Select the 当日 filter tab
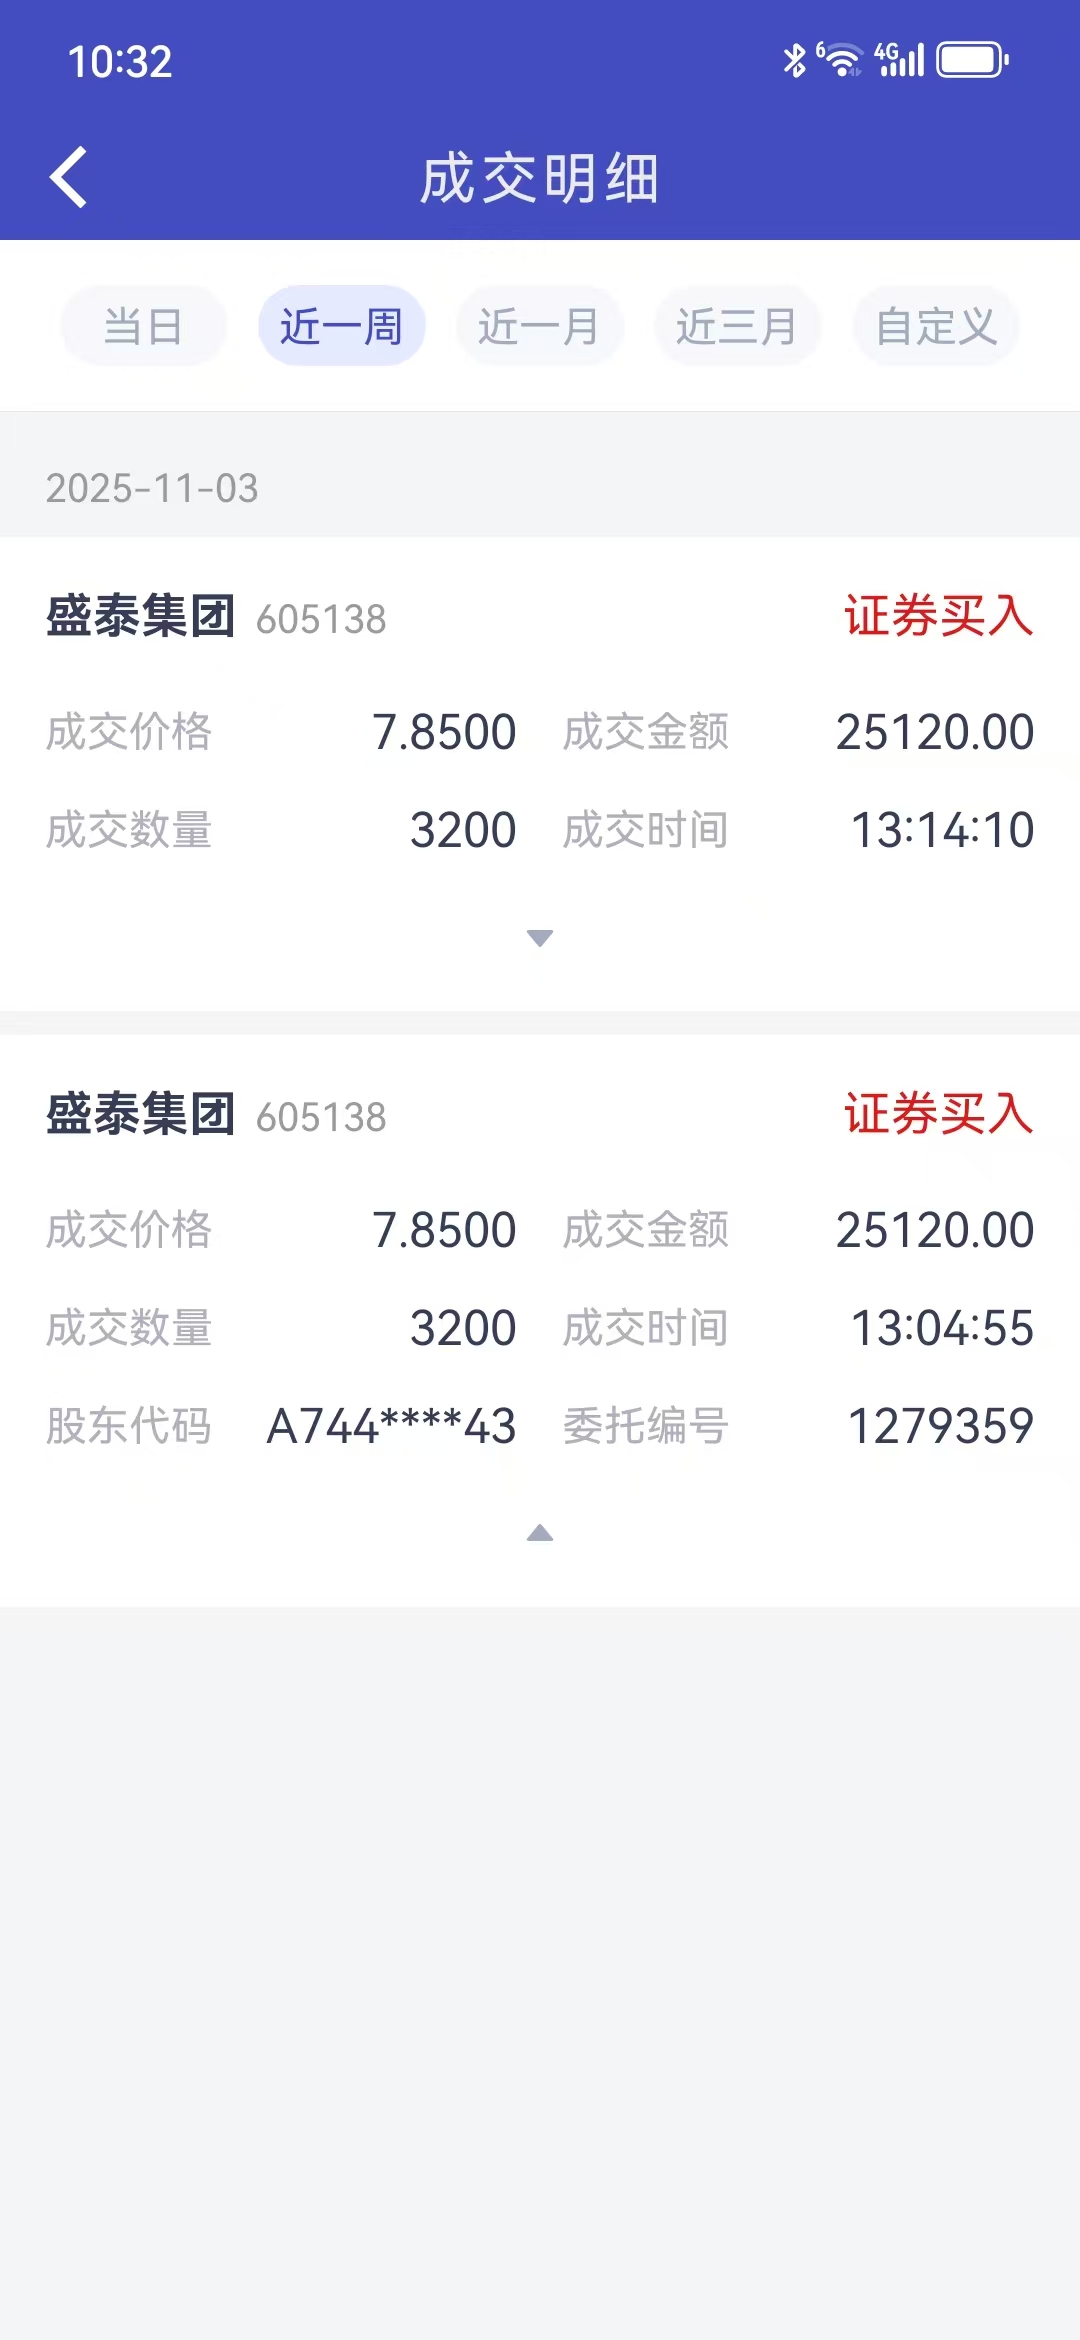Viewport: 1080px width, 2340px height. 143,326
